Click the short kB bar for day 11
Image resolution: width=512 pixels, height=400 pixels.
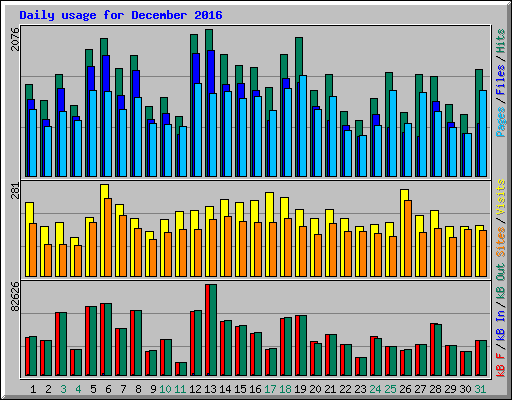(x=181, y=369)
